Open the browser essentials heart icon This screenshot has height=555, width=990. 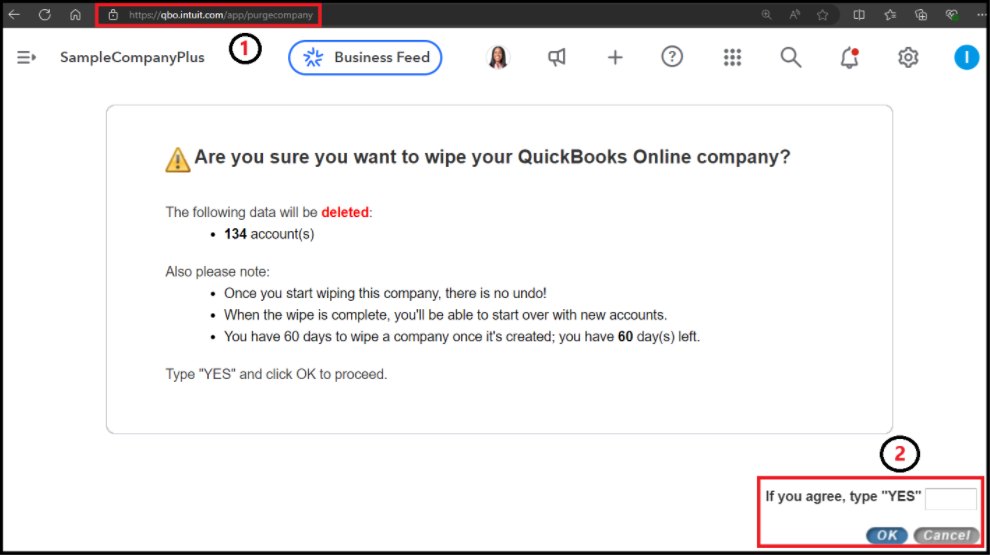[x=951, y=15]
